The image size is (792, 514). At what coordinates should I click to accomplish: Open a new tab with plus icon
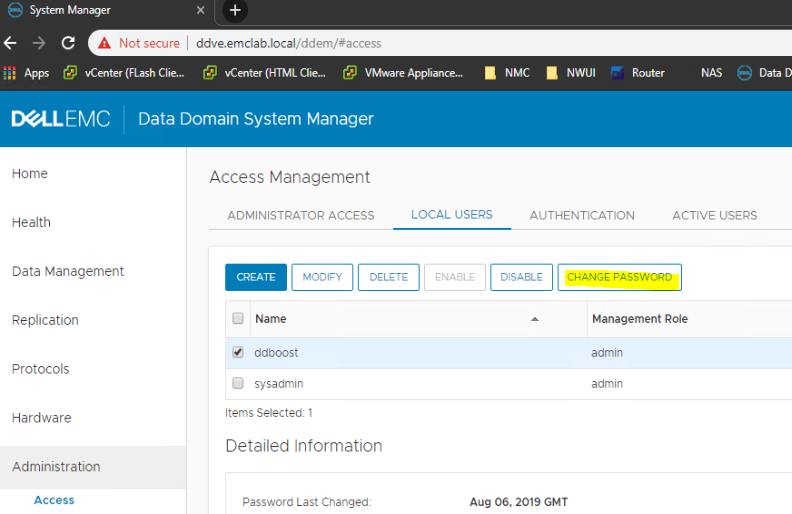tap(235, 11)
